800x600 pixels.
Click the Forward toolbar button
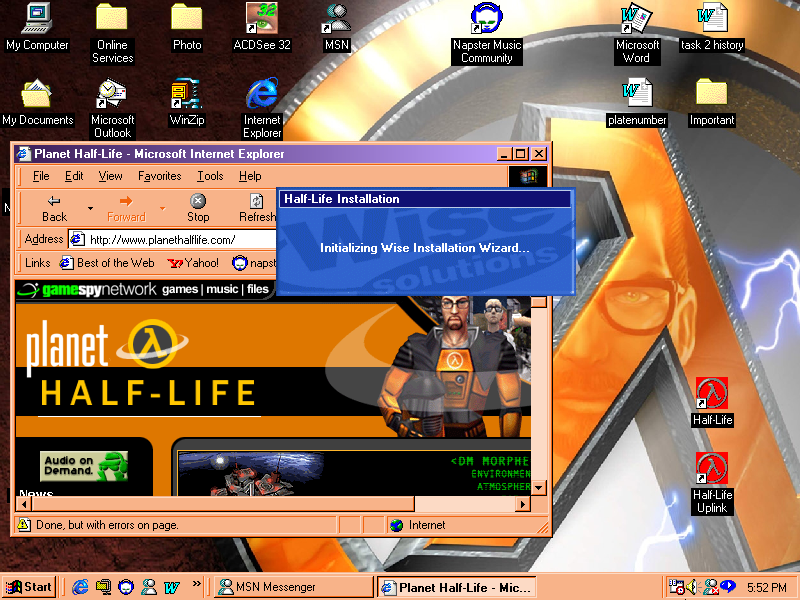point(126,209)
